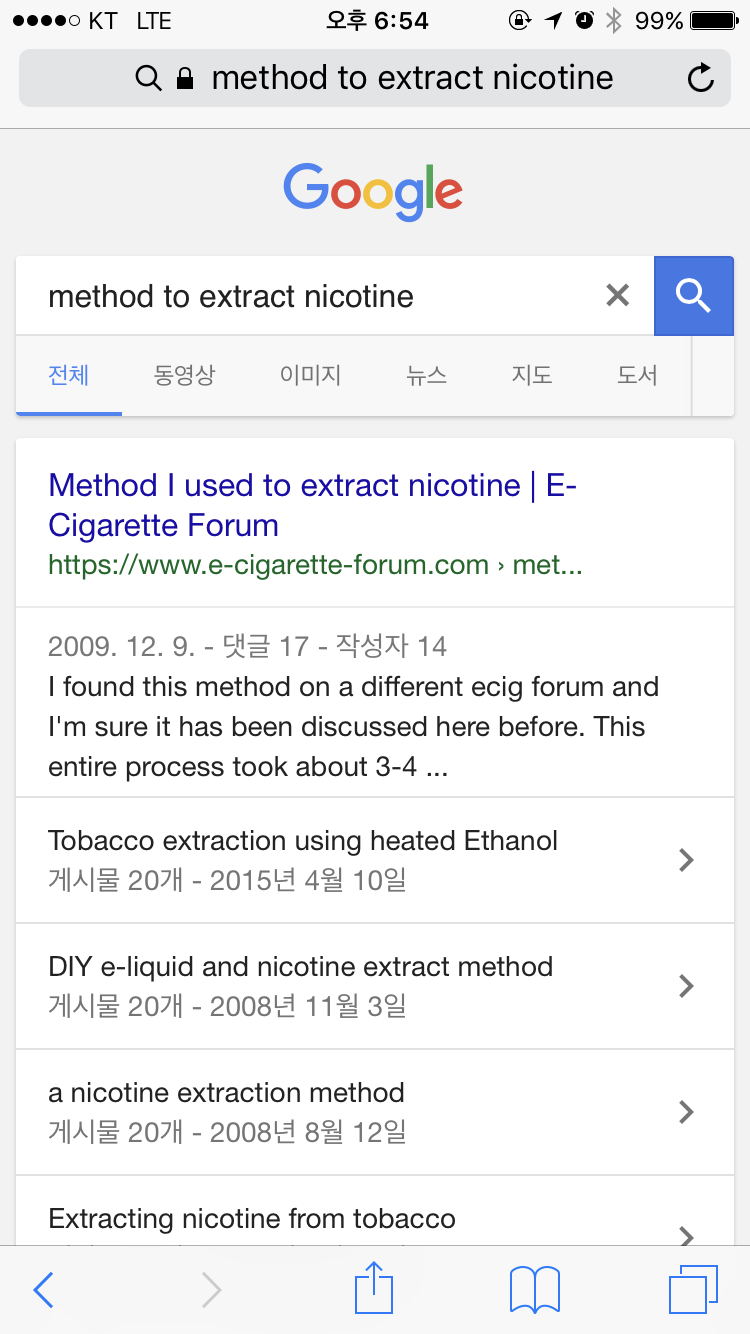
Task: Go back with Safari back arrow
Action: tap(43, 1290)
